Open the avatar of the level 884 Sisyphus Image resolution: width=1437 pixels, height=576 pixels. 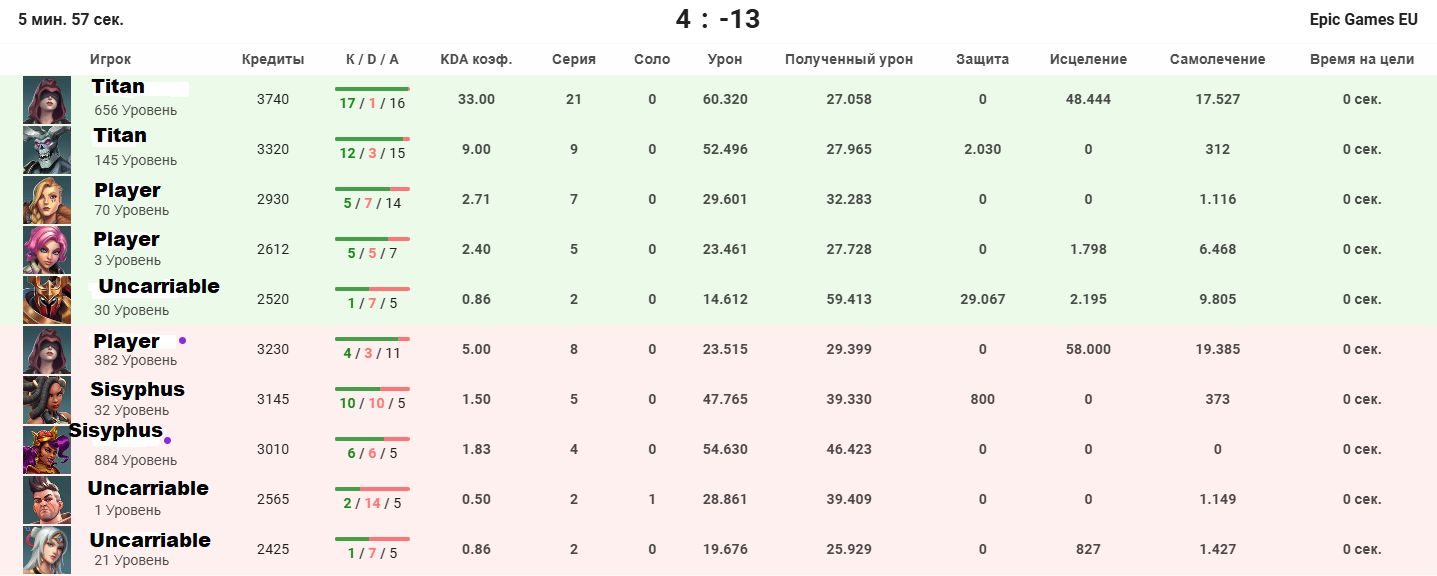pos(47,450)
